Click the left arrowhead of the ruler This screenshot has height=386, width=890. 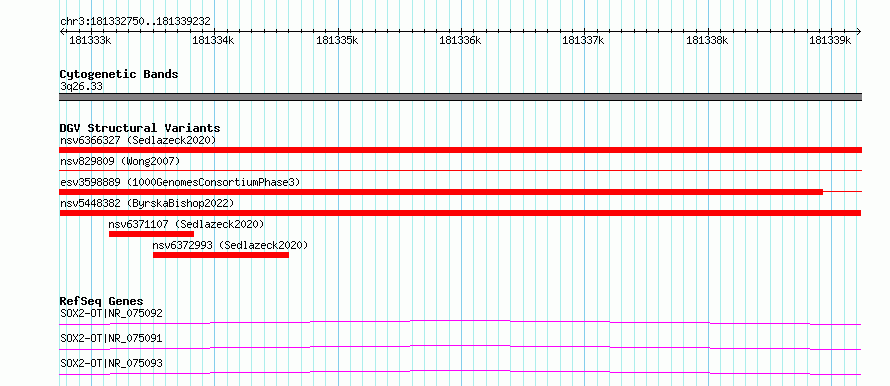point(62,31)
